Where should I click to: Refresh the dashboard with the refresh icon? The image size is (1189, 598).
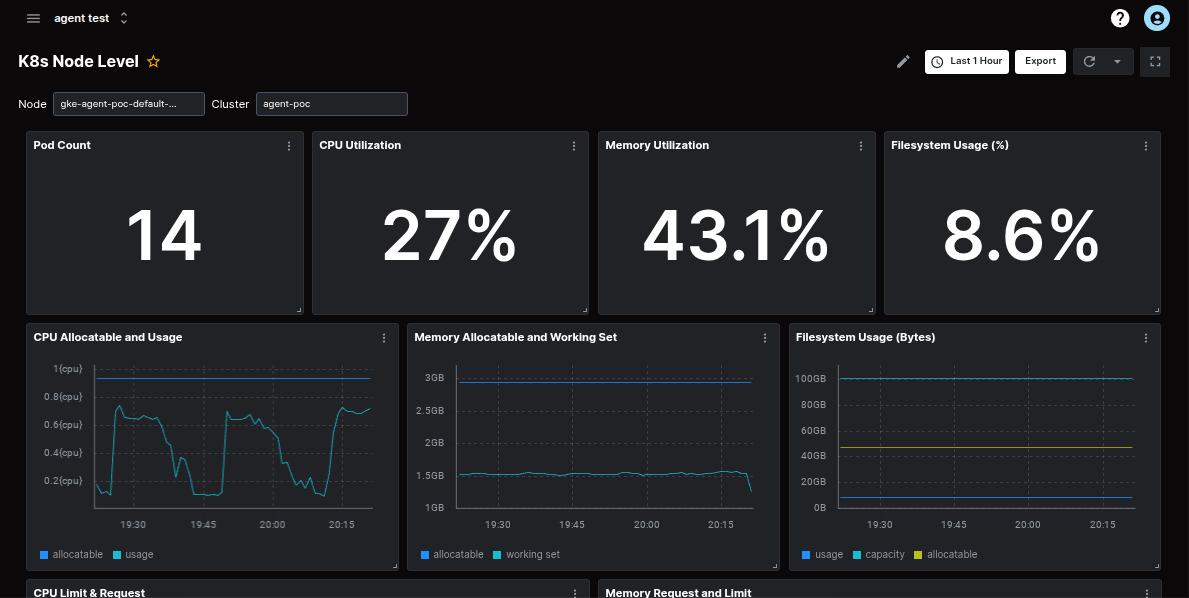pyautogui.click(x=1089, y=61)
